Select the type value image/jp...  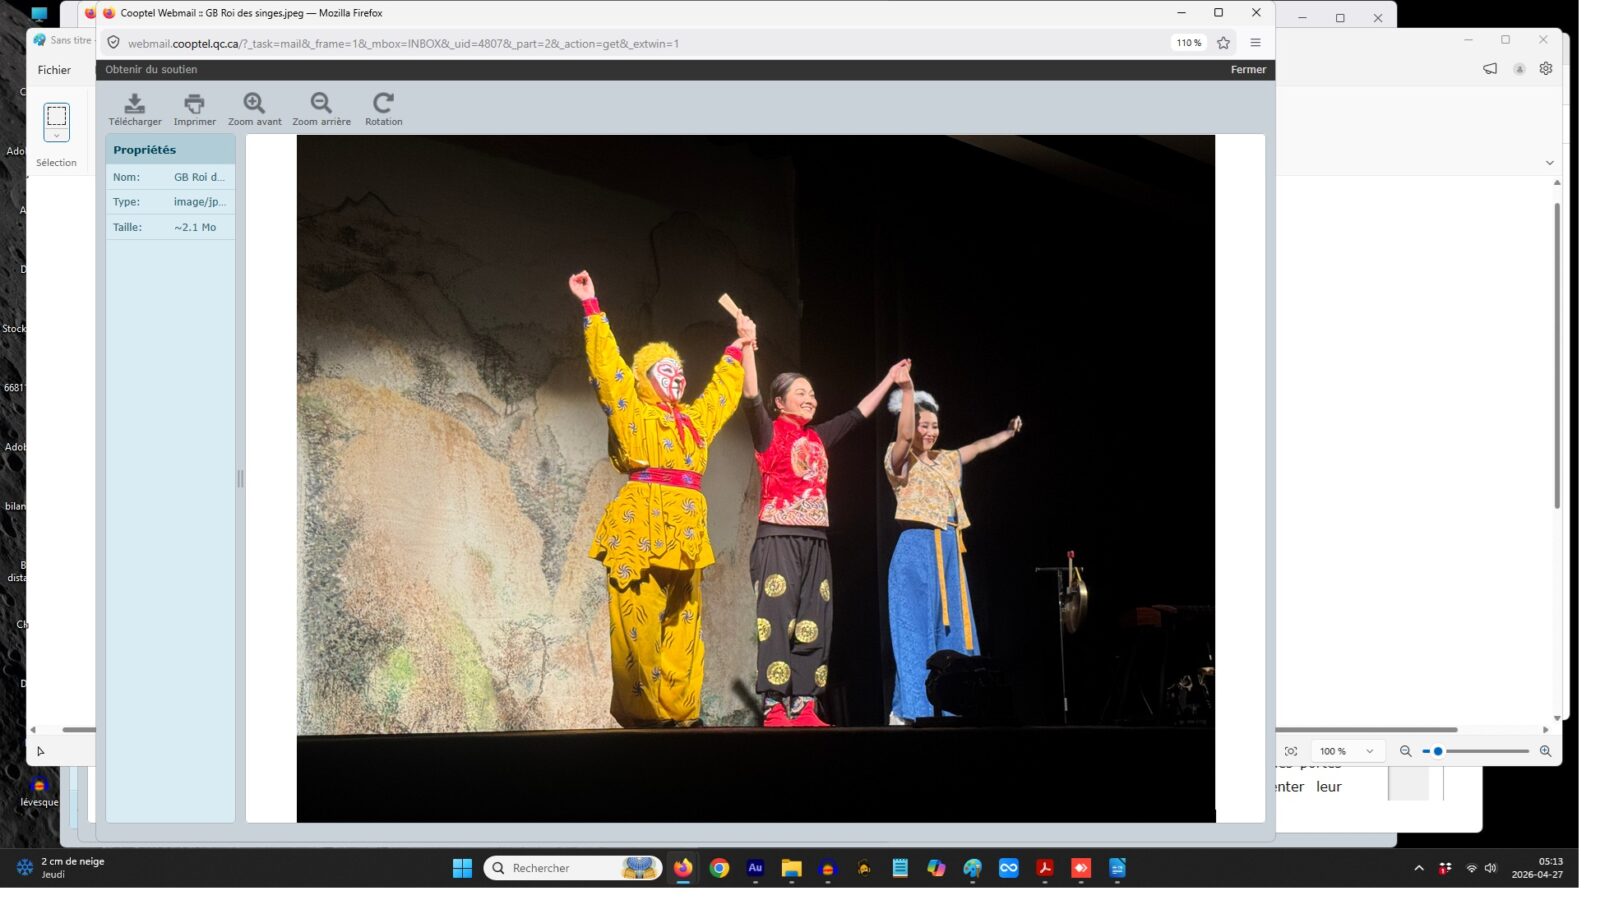[200, 202]
